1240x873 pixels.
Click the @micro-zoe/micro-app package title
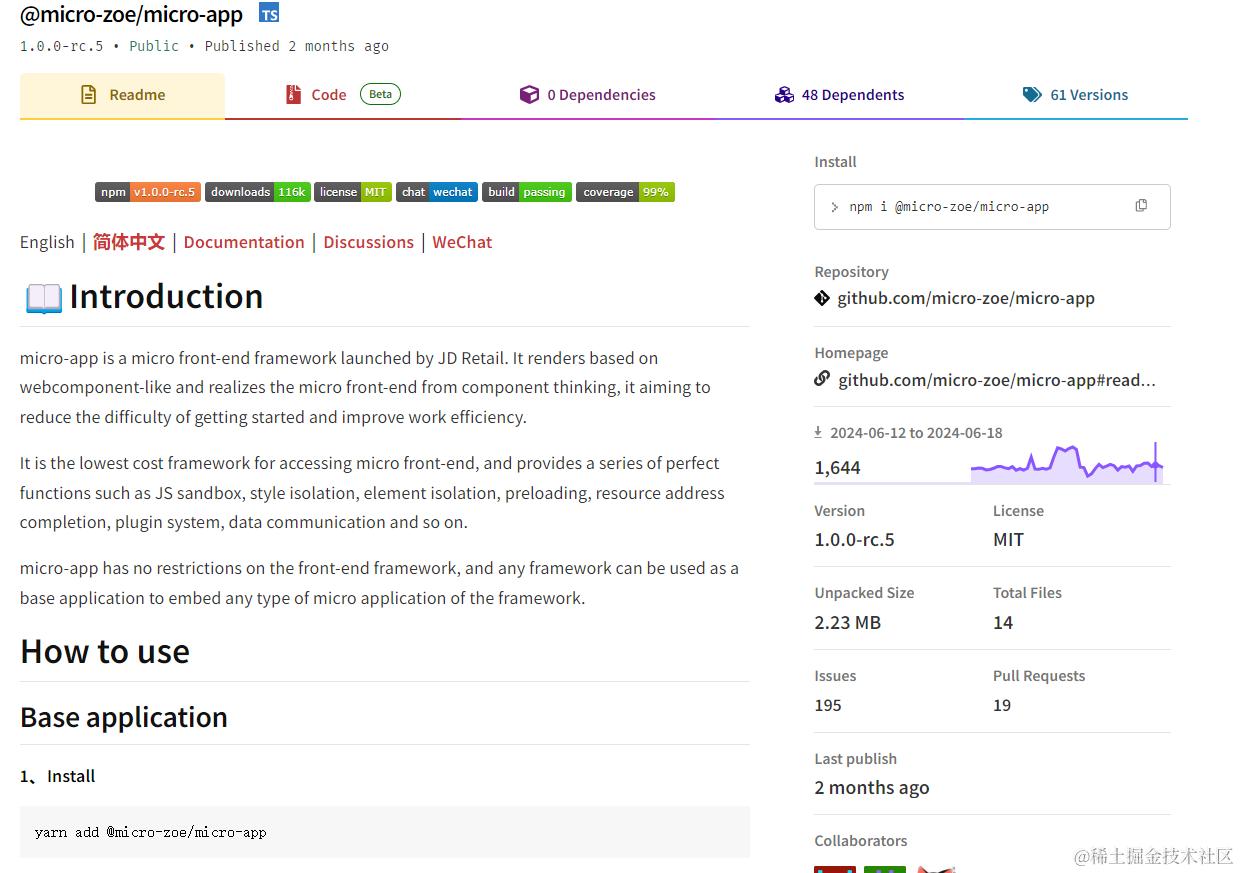(x=131, y=15)
